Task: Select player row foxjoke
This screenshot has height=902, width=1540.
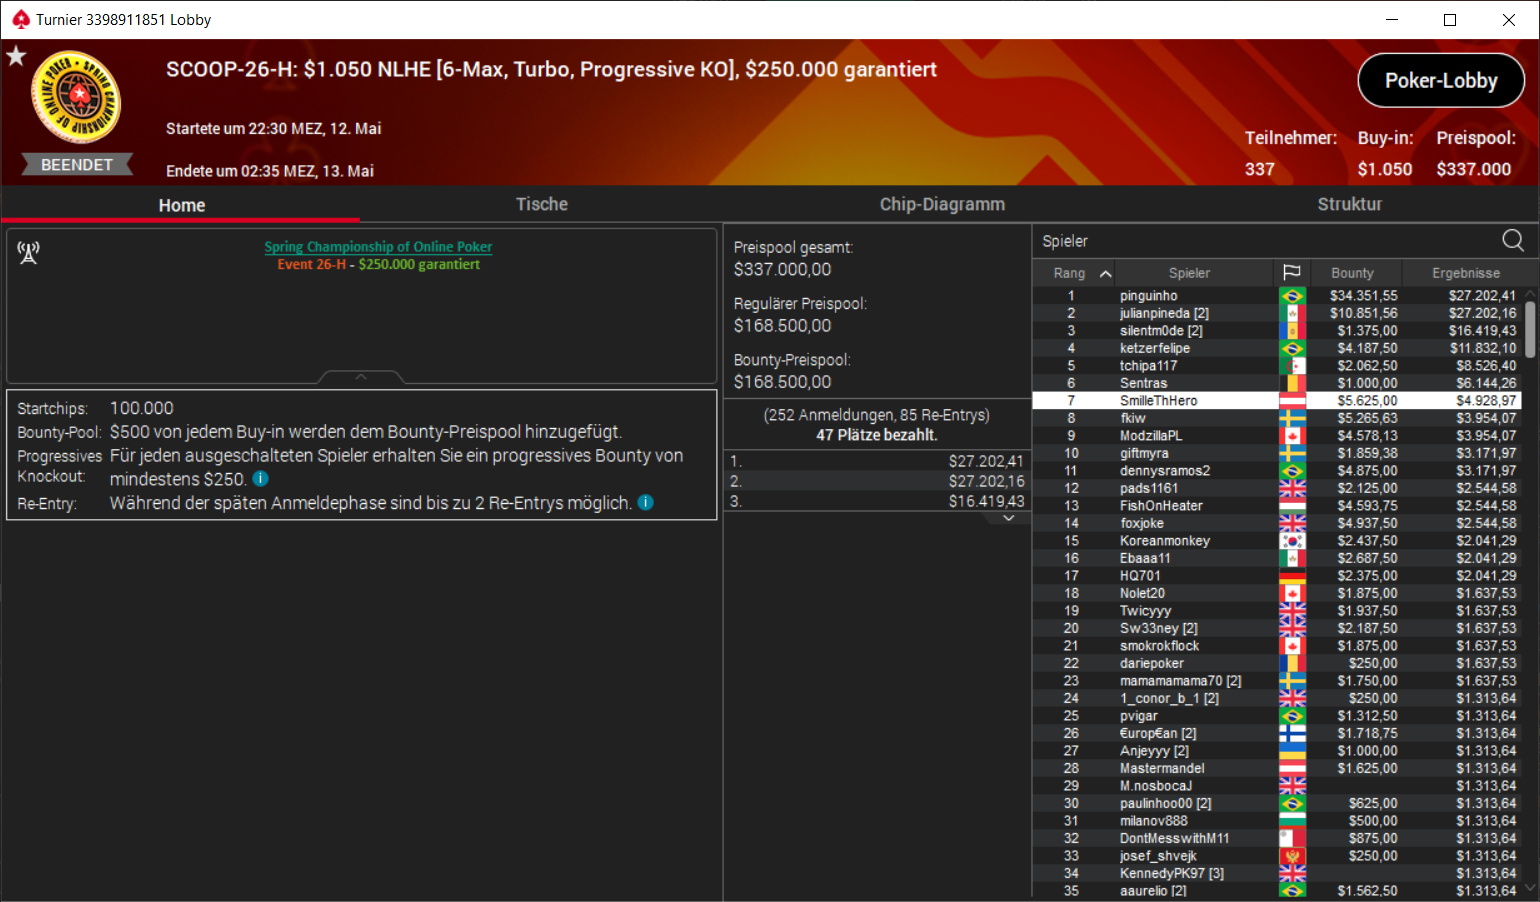Action: (x=1276, y=523)
